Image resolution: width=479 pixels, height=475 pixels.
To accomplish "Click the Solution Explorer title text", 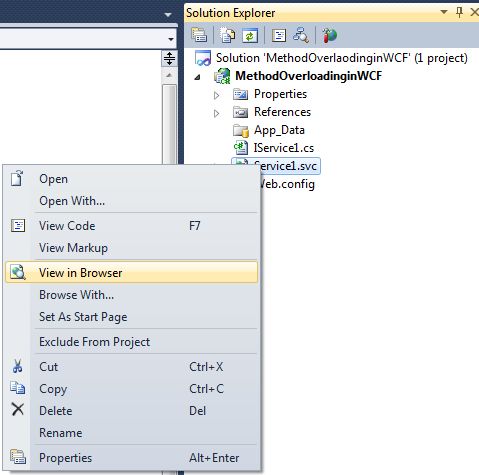I will 231,13.
